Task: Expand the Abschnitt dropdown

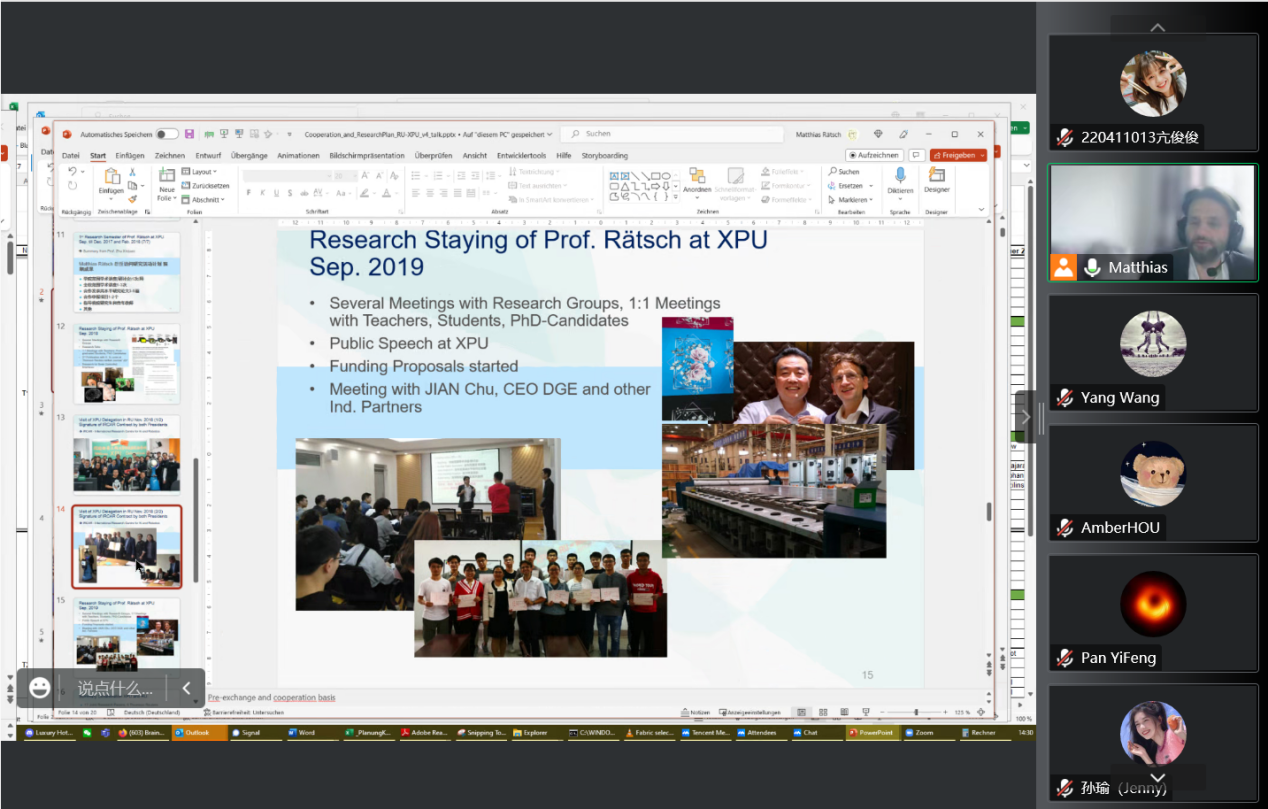Action: (x=205, y=200)
